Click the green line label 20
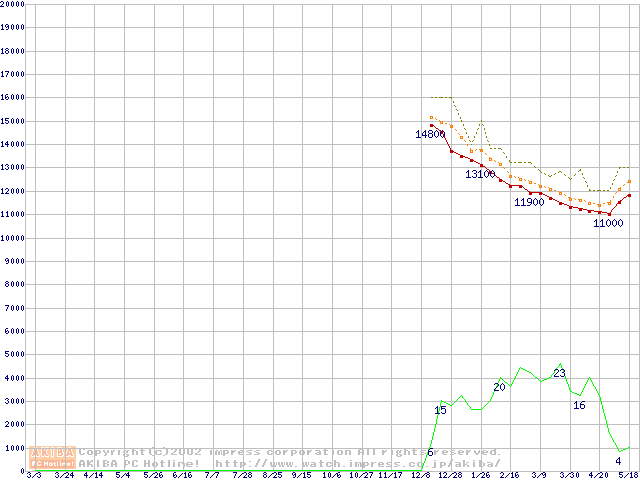This screenshot has height=480, width=640. click(x=499, y=387)
